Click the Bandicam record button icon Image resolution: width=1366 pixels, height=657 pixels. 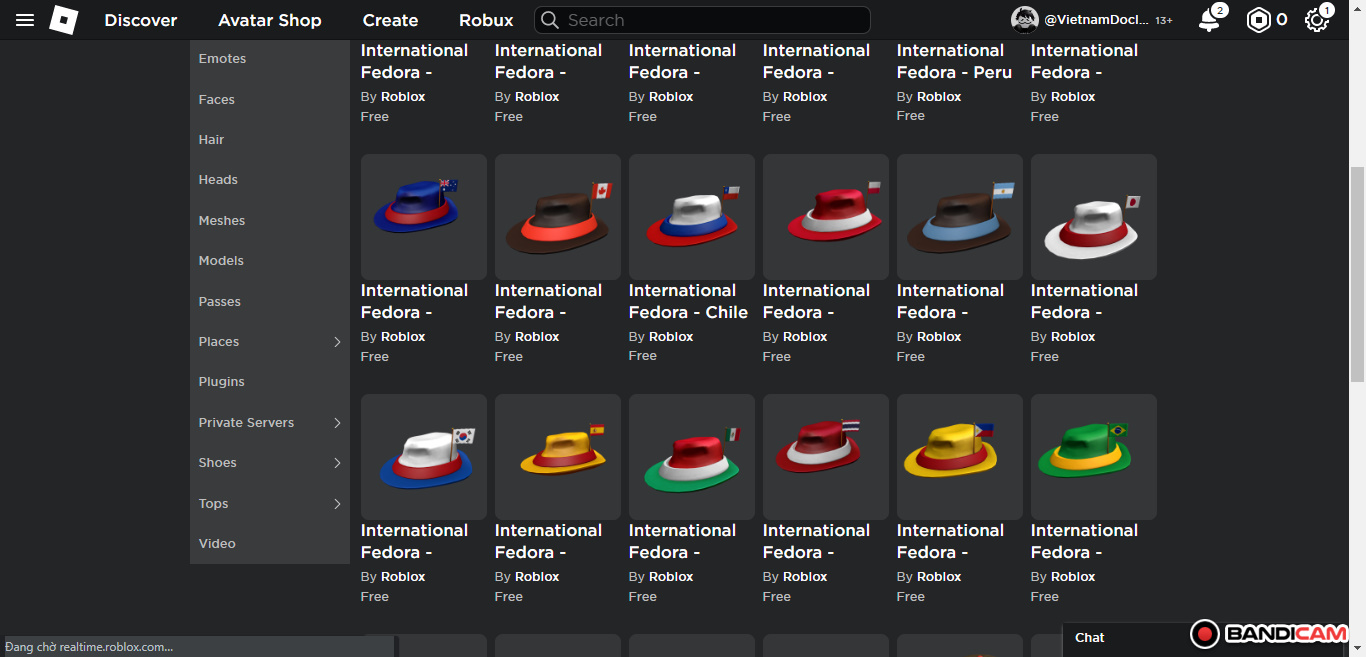pyautogui.click(x=1205, y=634)
